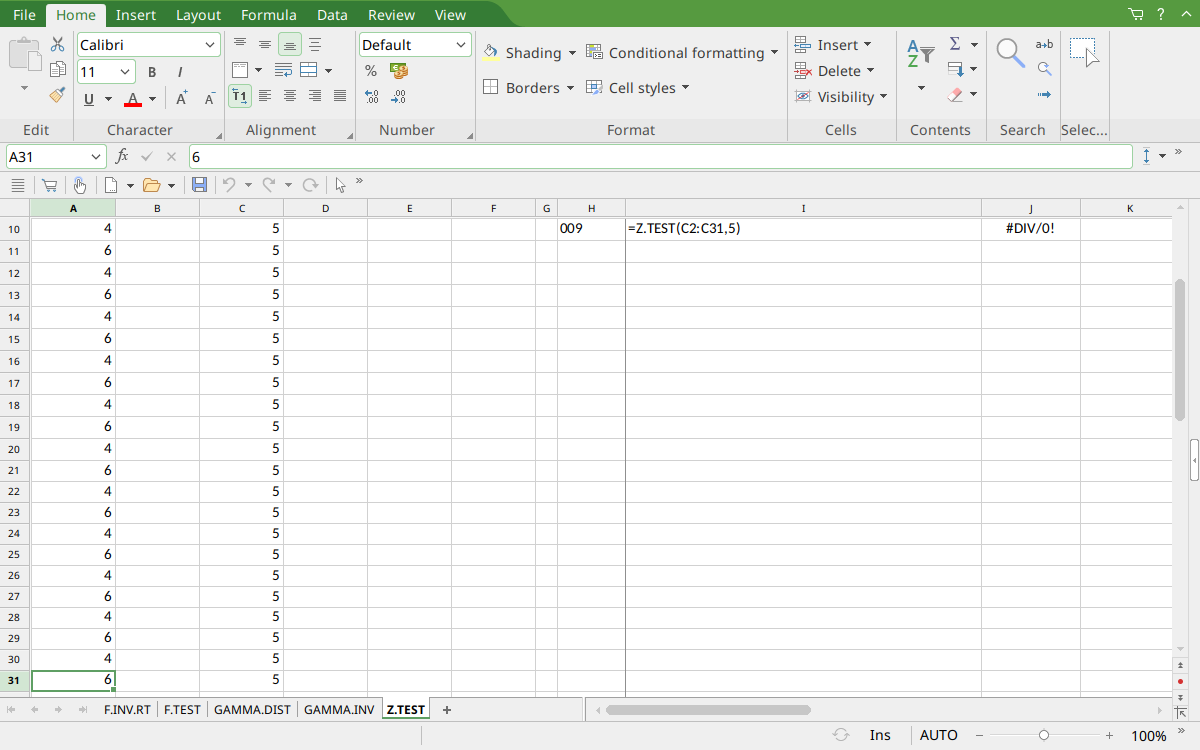Add a new sheet with plus button
Image resolution: width=1200 pixels, height=750 pixels.
[x=447, y=710]
